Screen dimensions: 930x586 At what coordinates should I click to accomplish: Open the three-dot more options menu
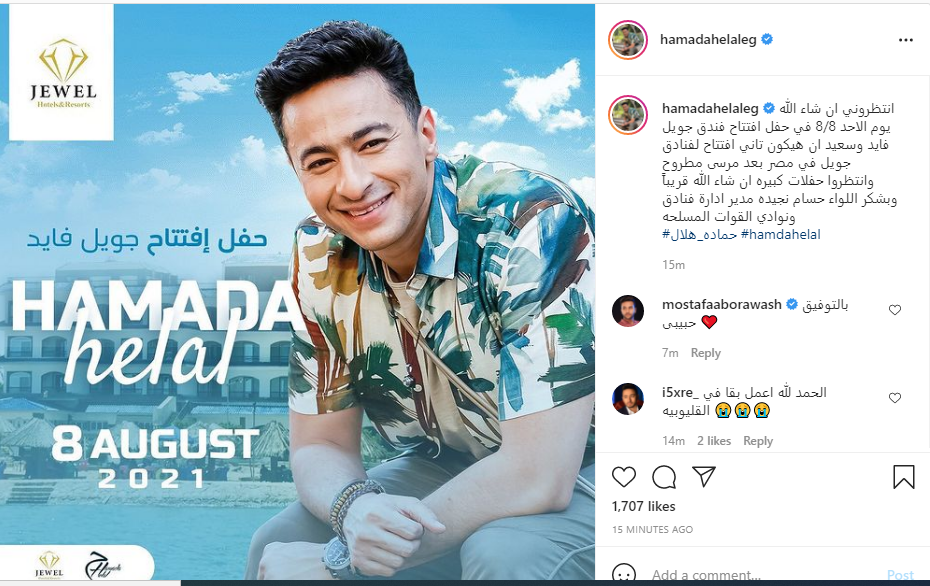click(906, 40)
